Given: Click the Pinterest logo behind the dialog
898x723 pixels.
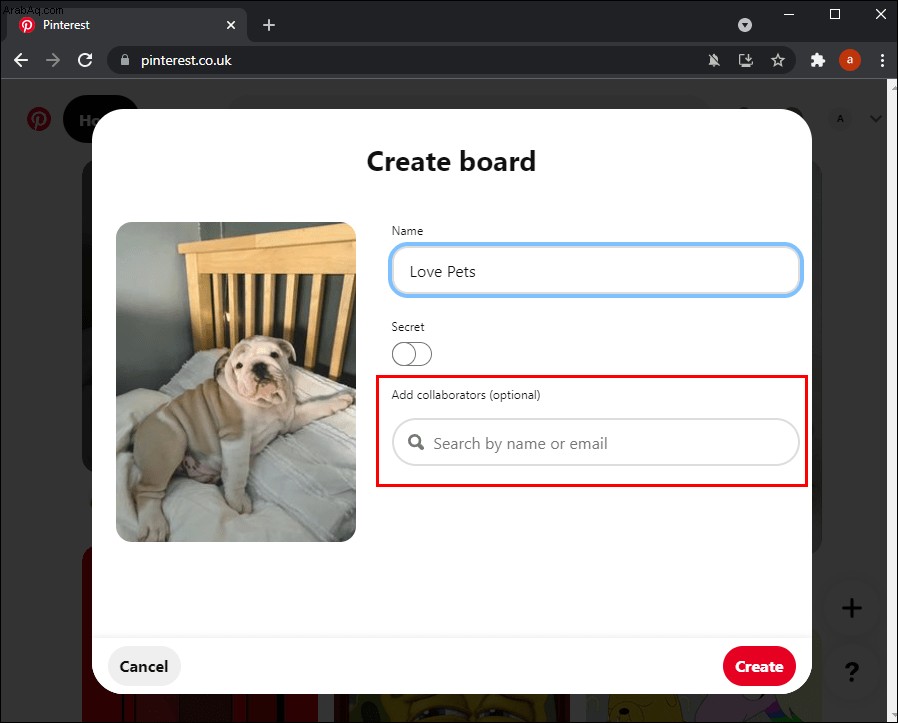Looking at the screenshot, I should 39,119.
